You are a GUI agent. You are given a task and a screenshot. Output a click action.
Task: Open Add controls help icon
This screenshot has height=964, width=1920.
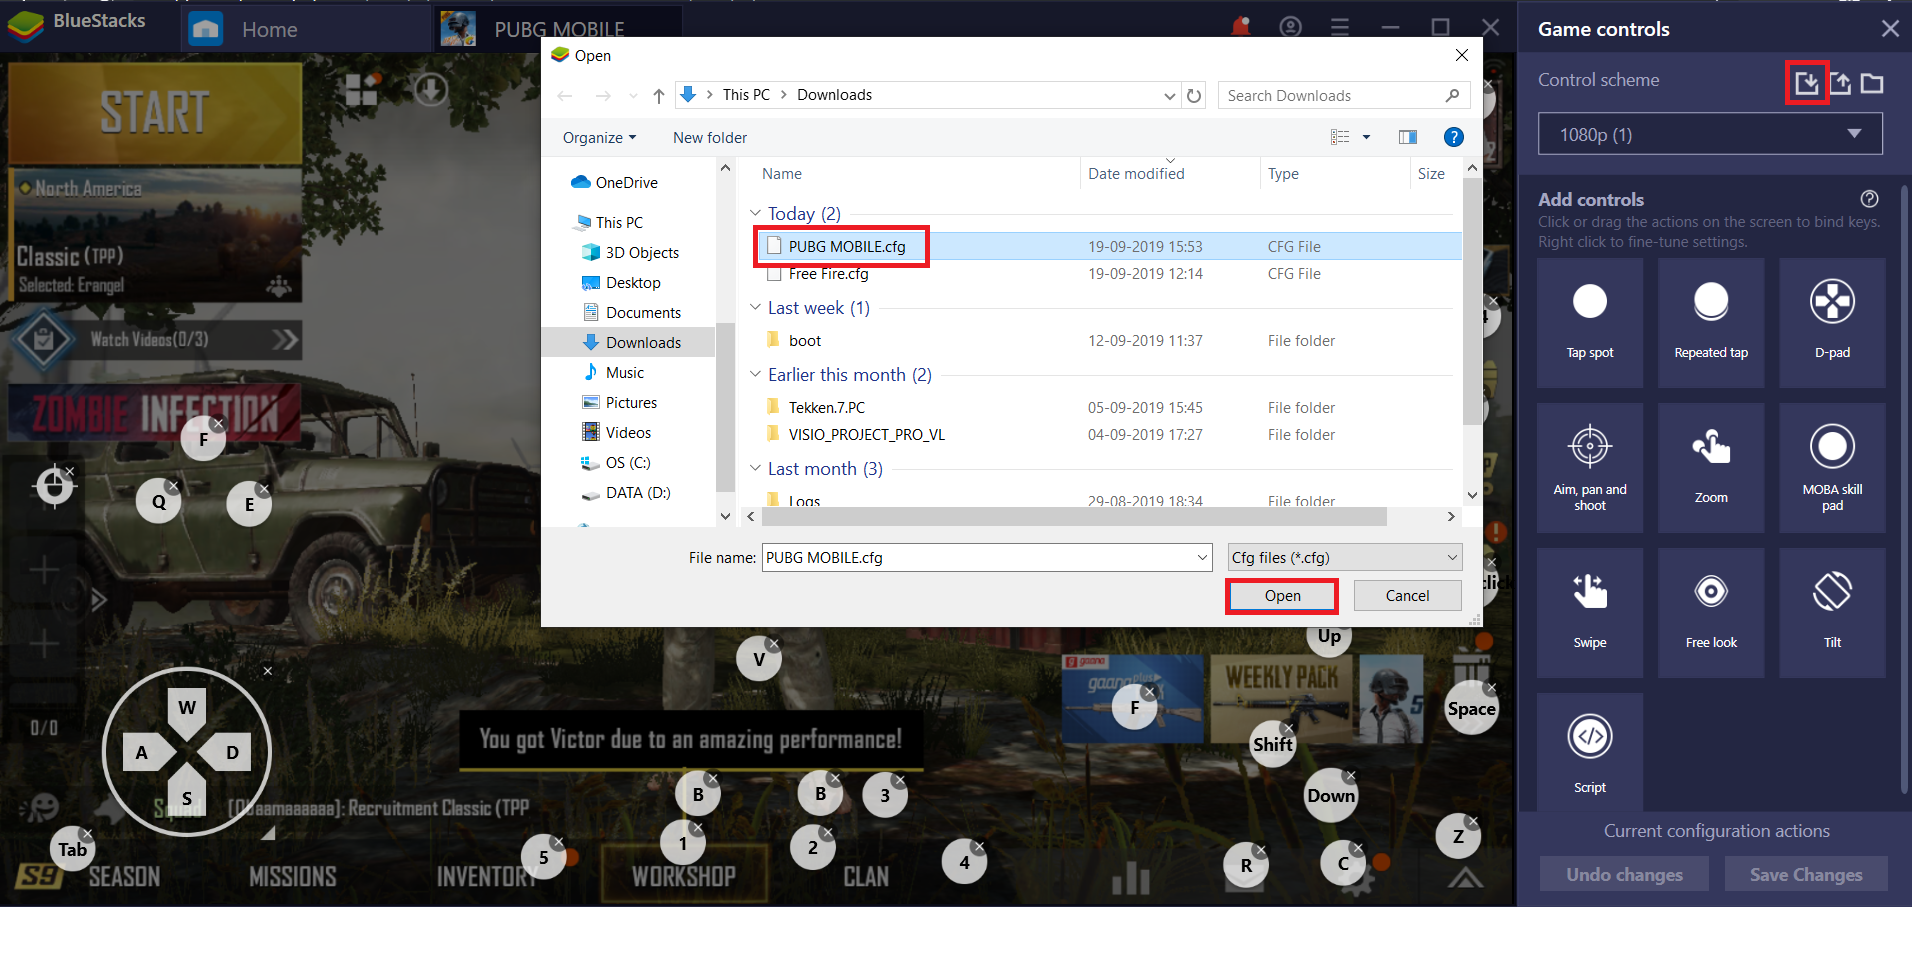pos(1869,199)
